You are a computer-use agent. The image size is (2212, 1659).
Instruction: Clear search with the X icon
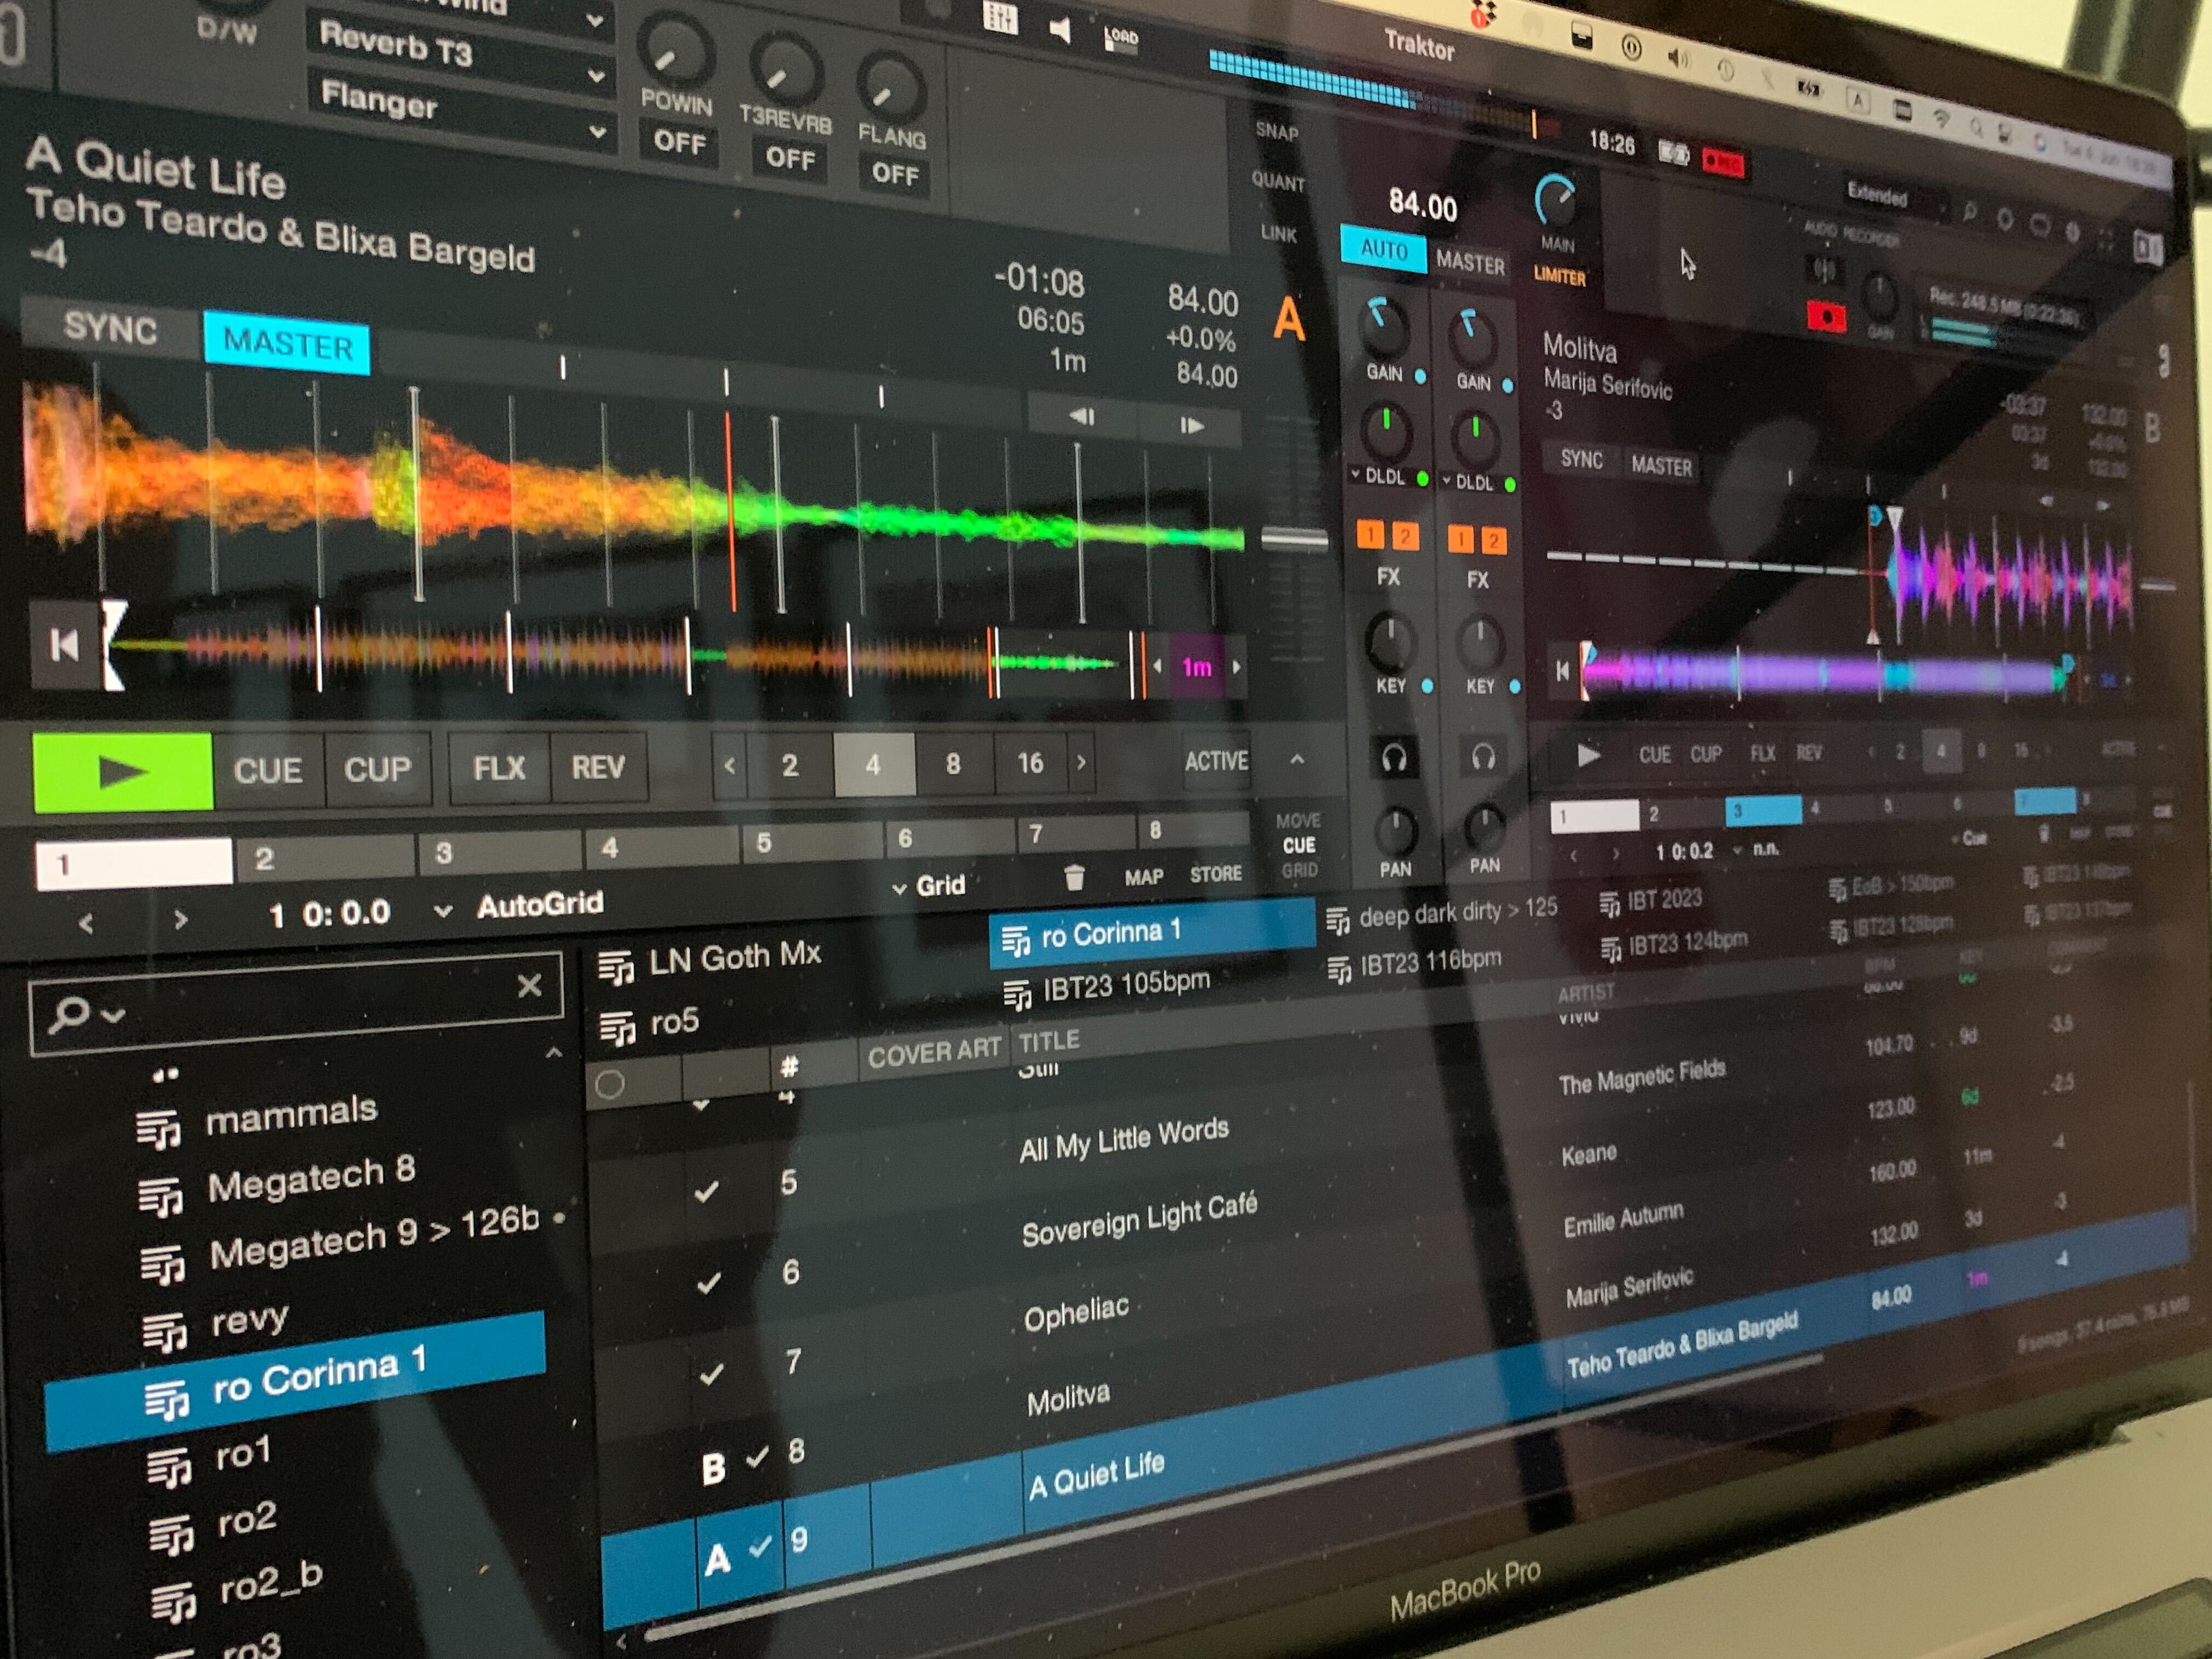(x=529, y=987)
